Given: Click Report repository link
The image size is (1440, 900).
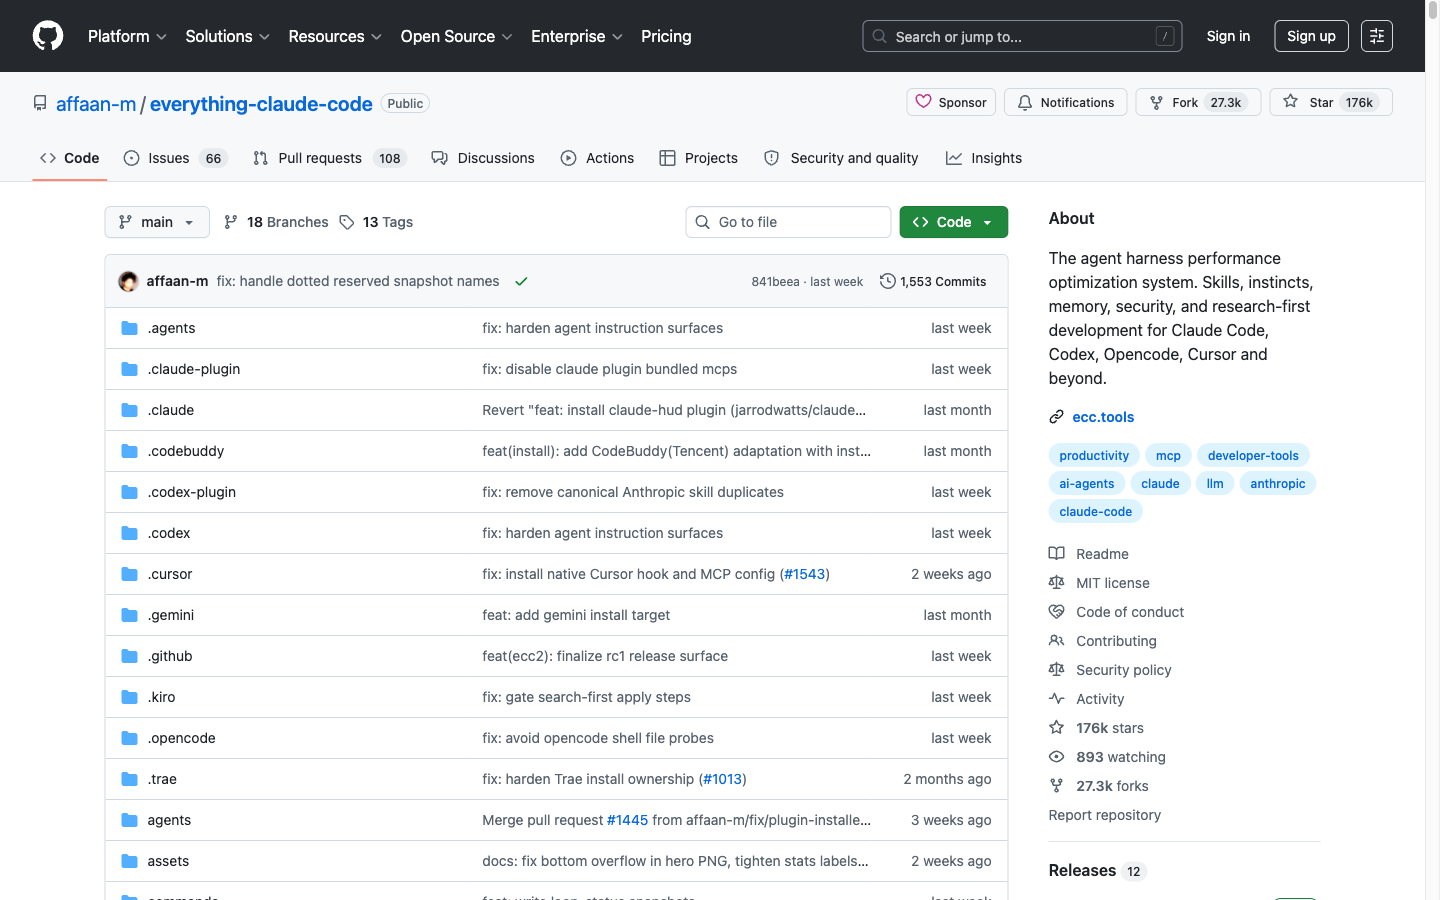Looking at the screenshot, I should (x=1105, y=815).
